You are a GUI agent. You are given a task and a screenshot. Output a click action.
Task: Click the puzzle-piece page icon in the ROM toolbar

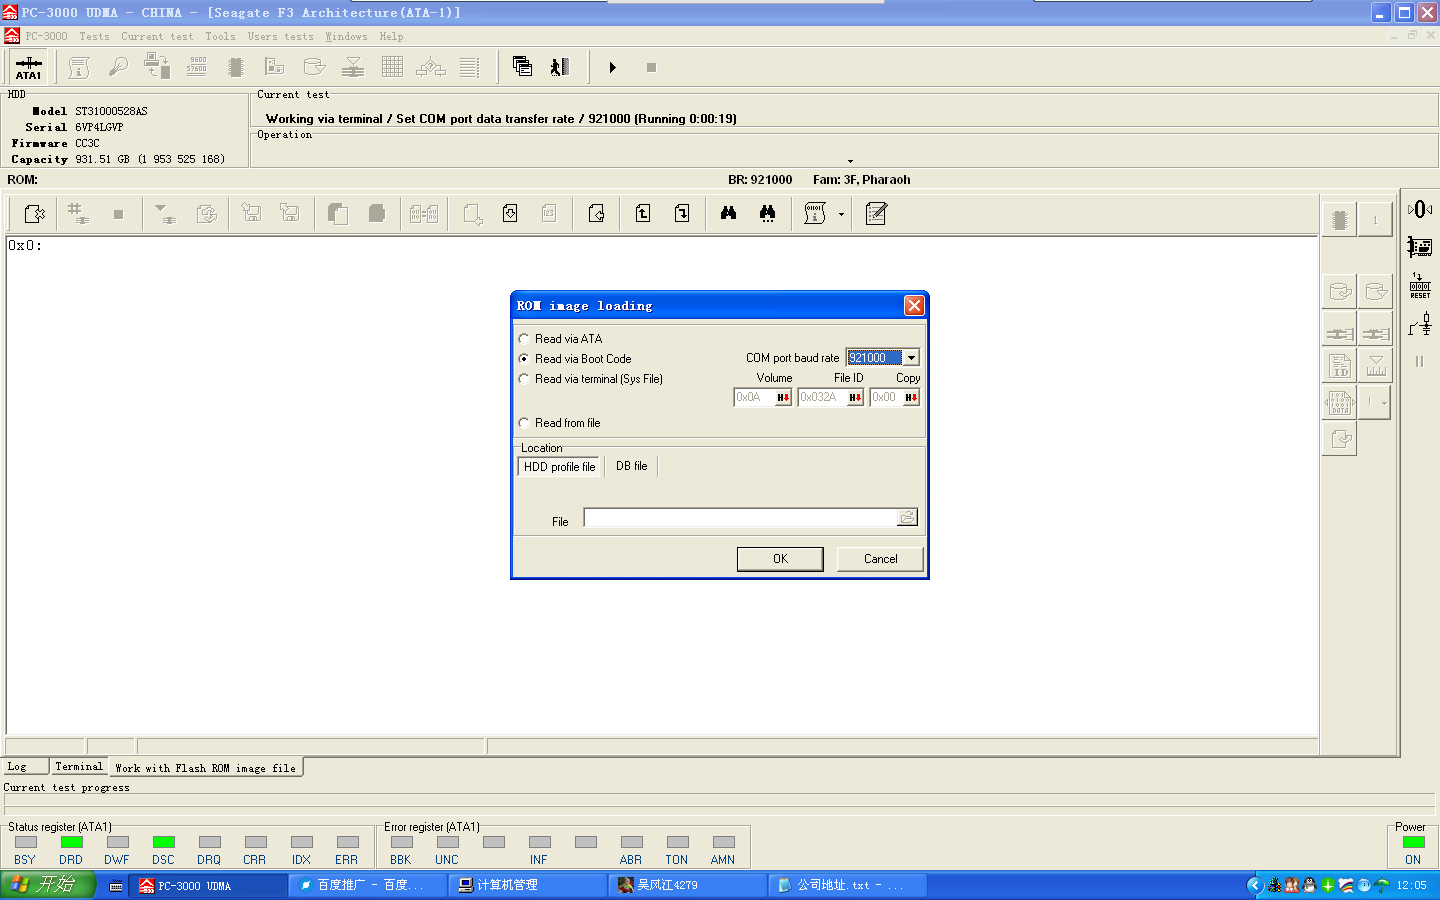[x=34, y=214]
